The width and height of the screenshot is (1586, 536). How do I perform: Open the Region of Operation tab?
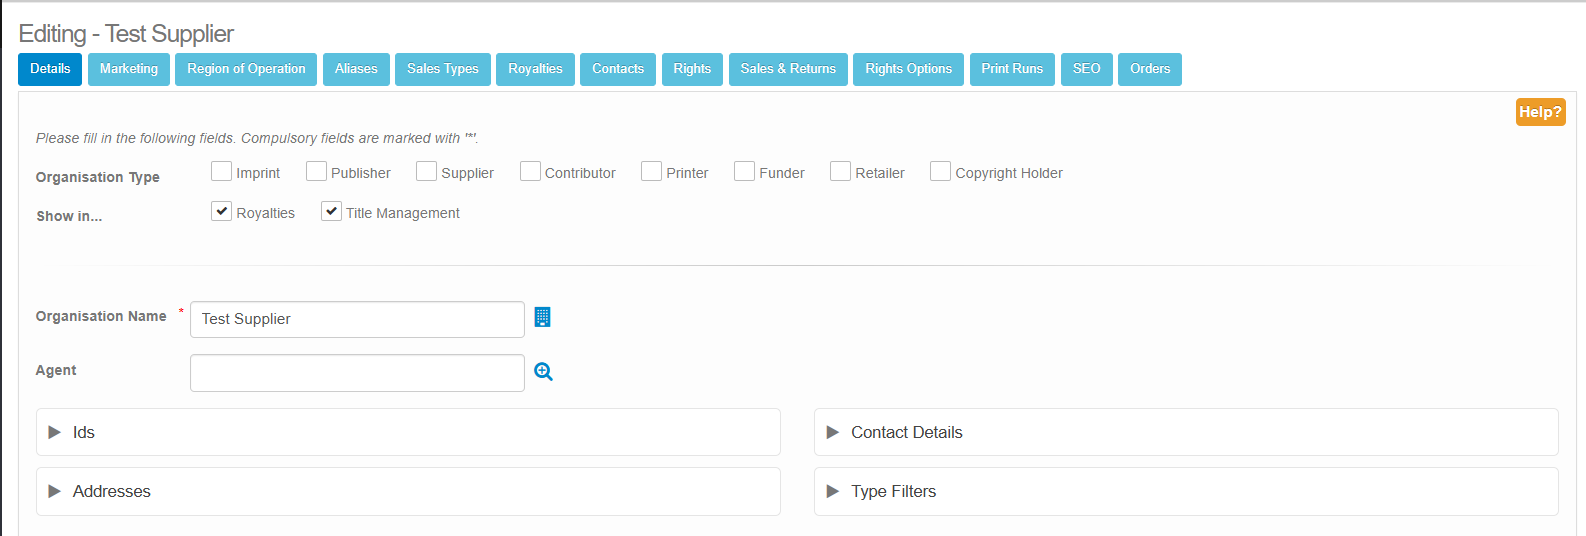coord(246,69)
